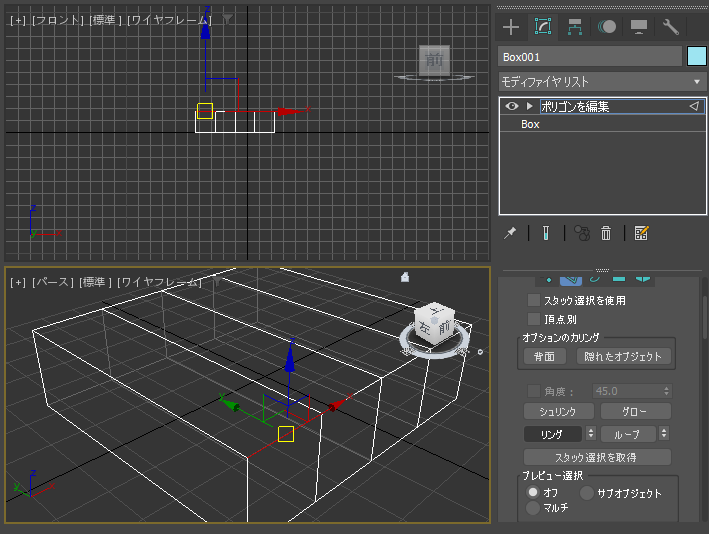
Task: Click the dotted panel divider handle above rollouts
Action: [602, 270]
